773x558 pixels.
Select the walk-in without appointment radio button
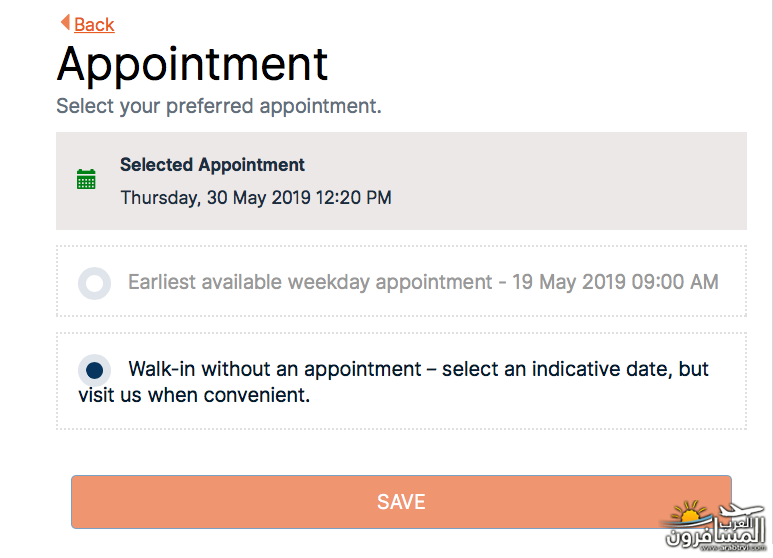(x=94, y=370)
